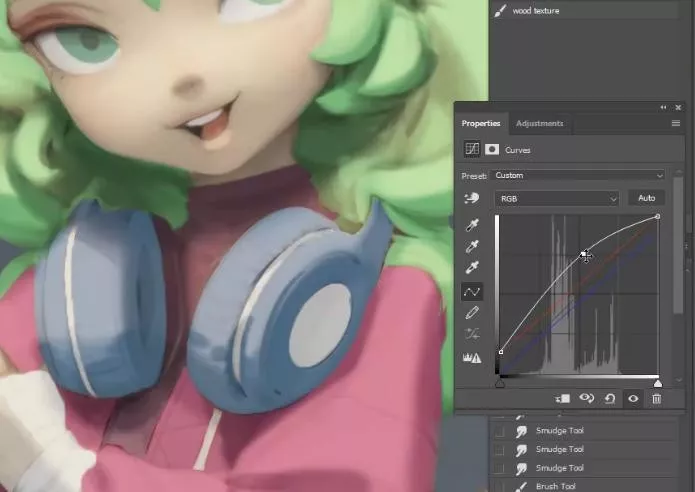This screenshot has height=492, width=695.
Task: Click the white point input slider triangle
Action: tap(657, 383)
